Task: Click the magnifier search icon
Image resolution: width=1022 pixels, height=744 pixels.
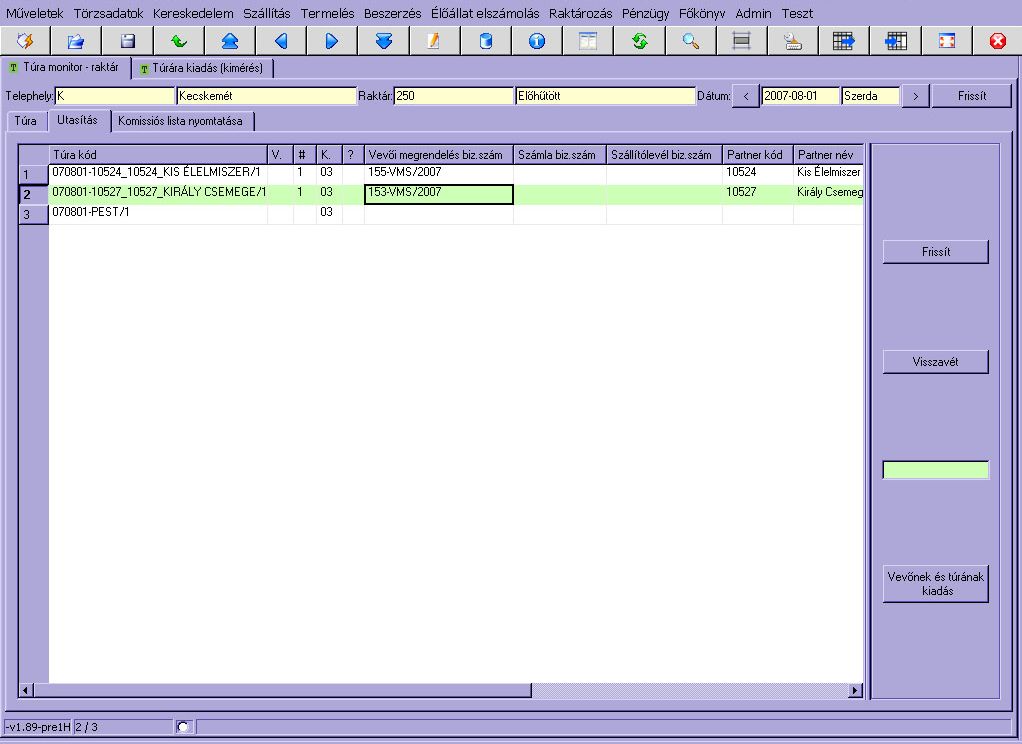Action: tap(690, 41)
